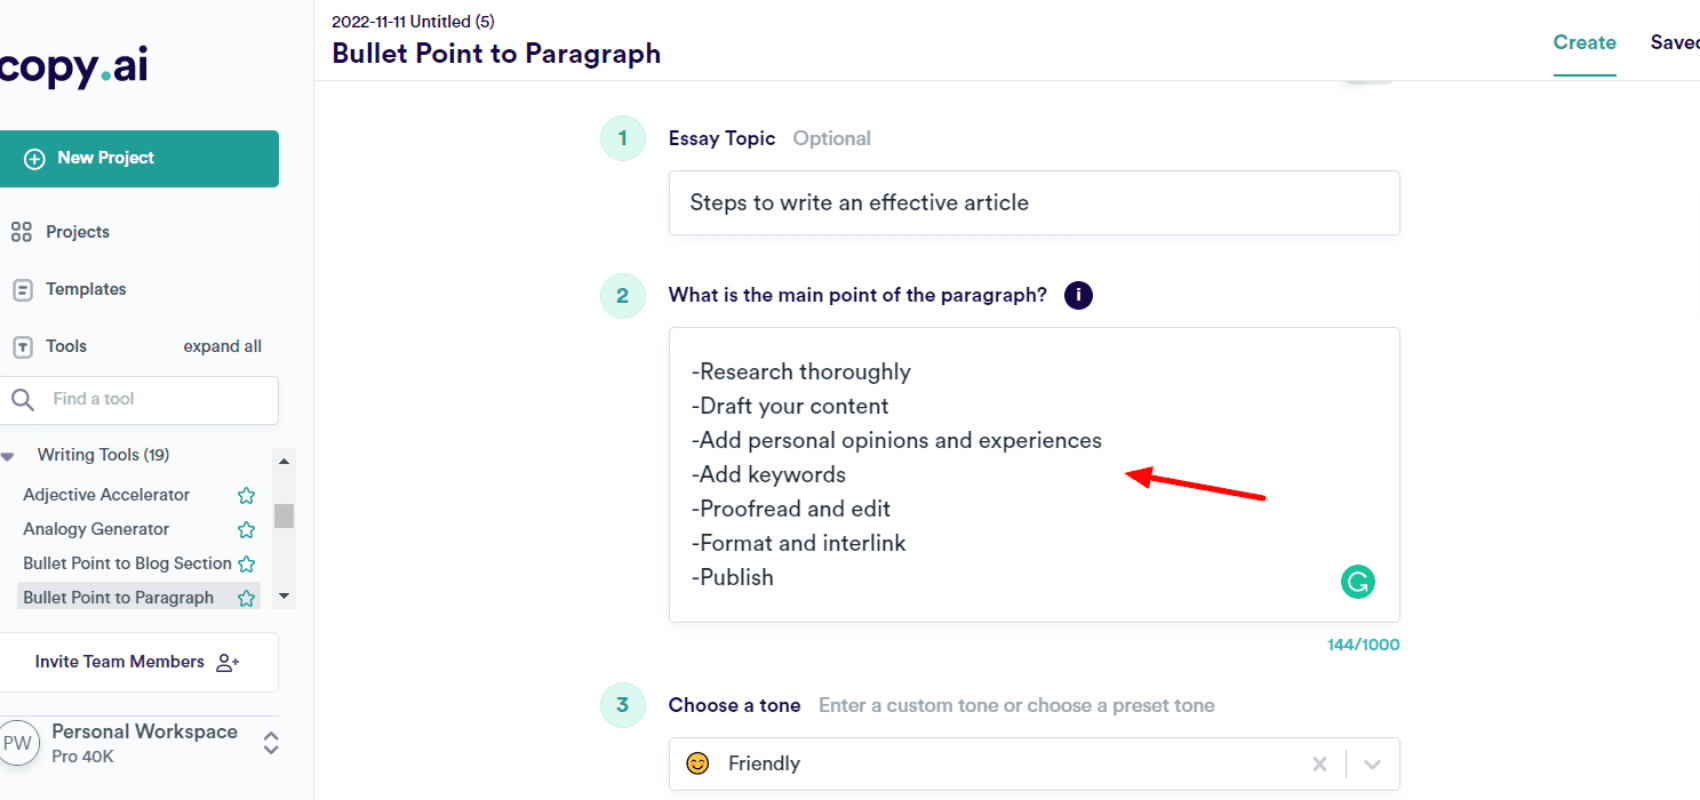Click the Essay Topic input field
This screenshot has height=800, width=1700.
1033,203
